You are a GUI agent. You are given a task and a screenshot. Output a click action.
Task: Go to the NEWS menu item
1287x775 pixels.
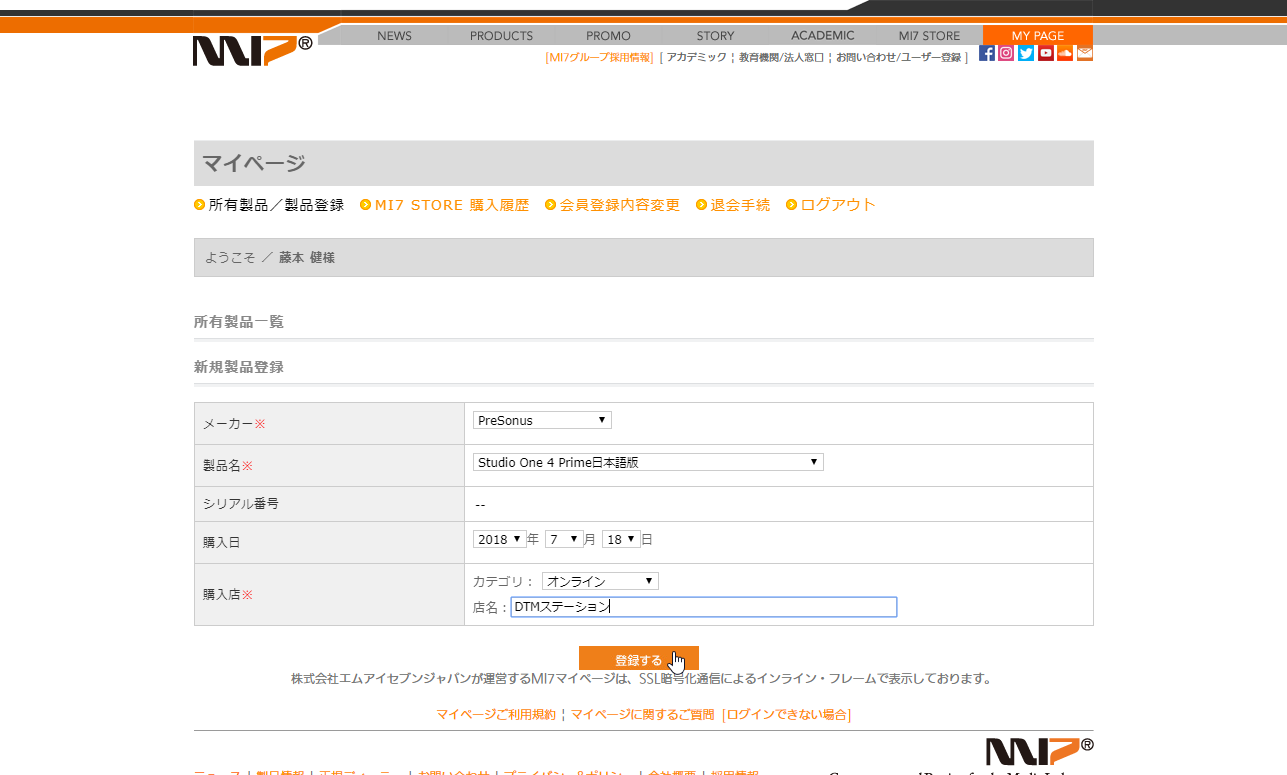(x=395, y=35)
